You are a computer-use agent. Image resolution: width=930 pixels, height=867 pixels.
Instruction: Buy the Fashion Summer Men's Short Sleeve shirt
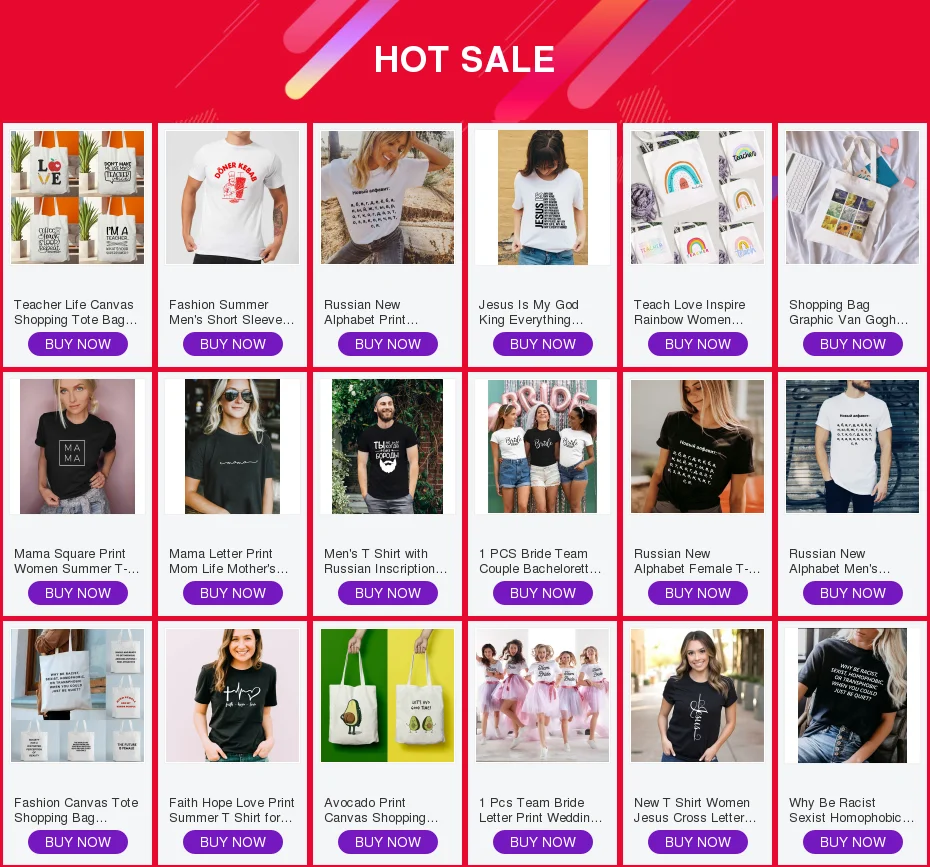point(232,344)
